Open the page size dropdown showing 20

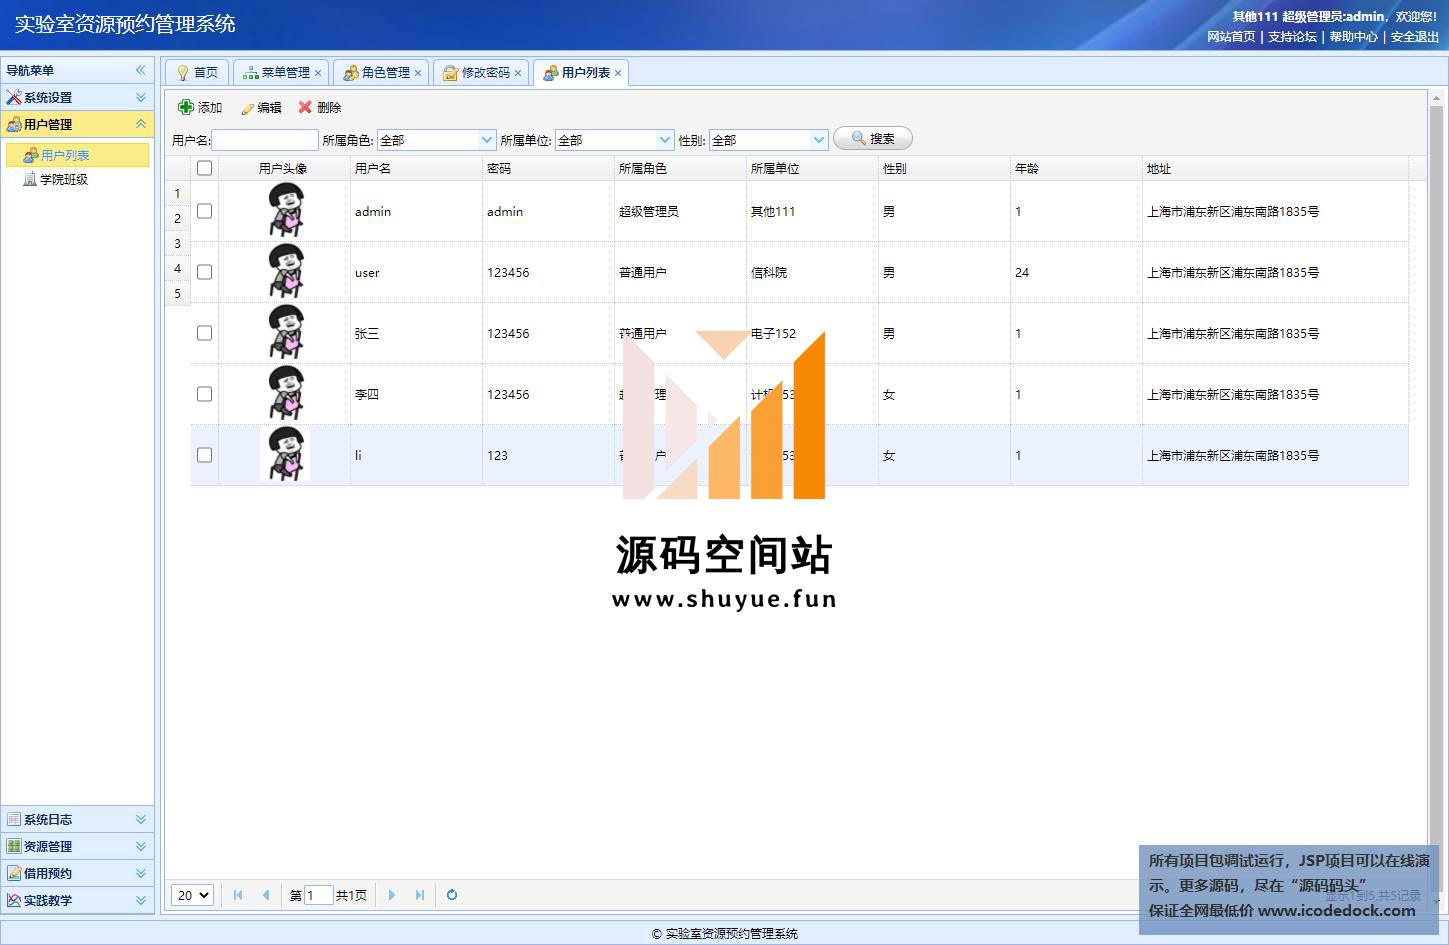[192, 895]
